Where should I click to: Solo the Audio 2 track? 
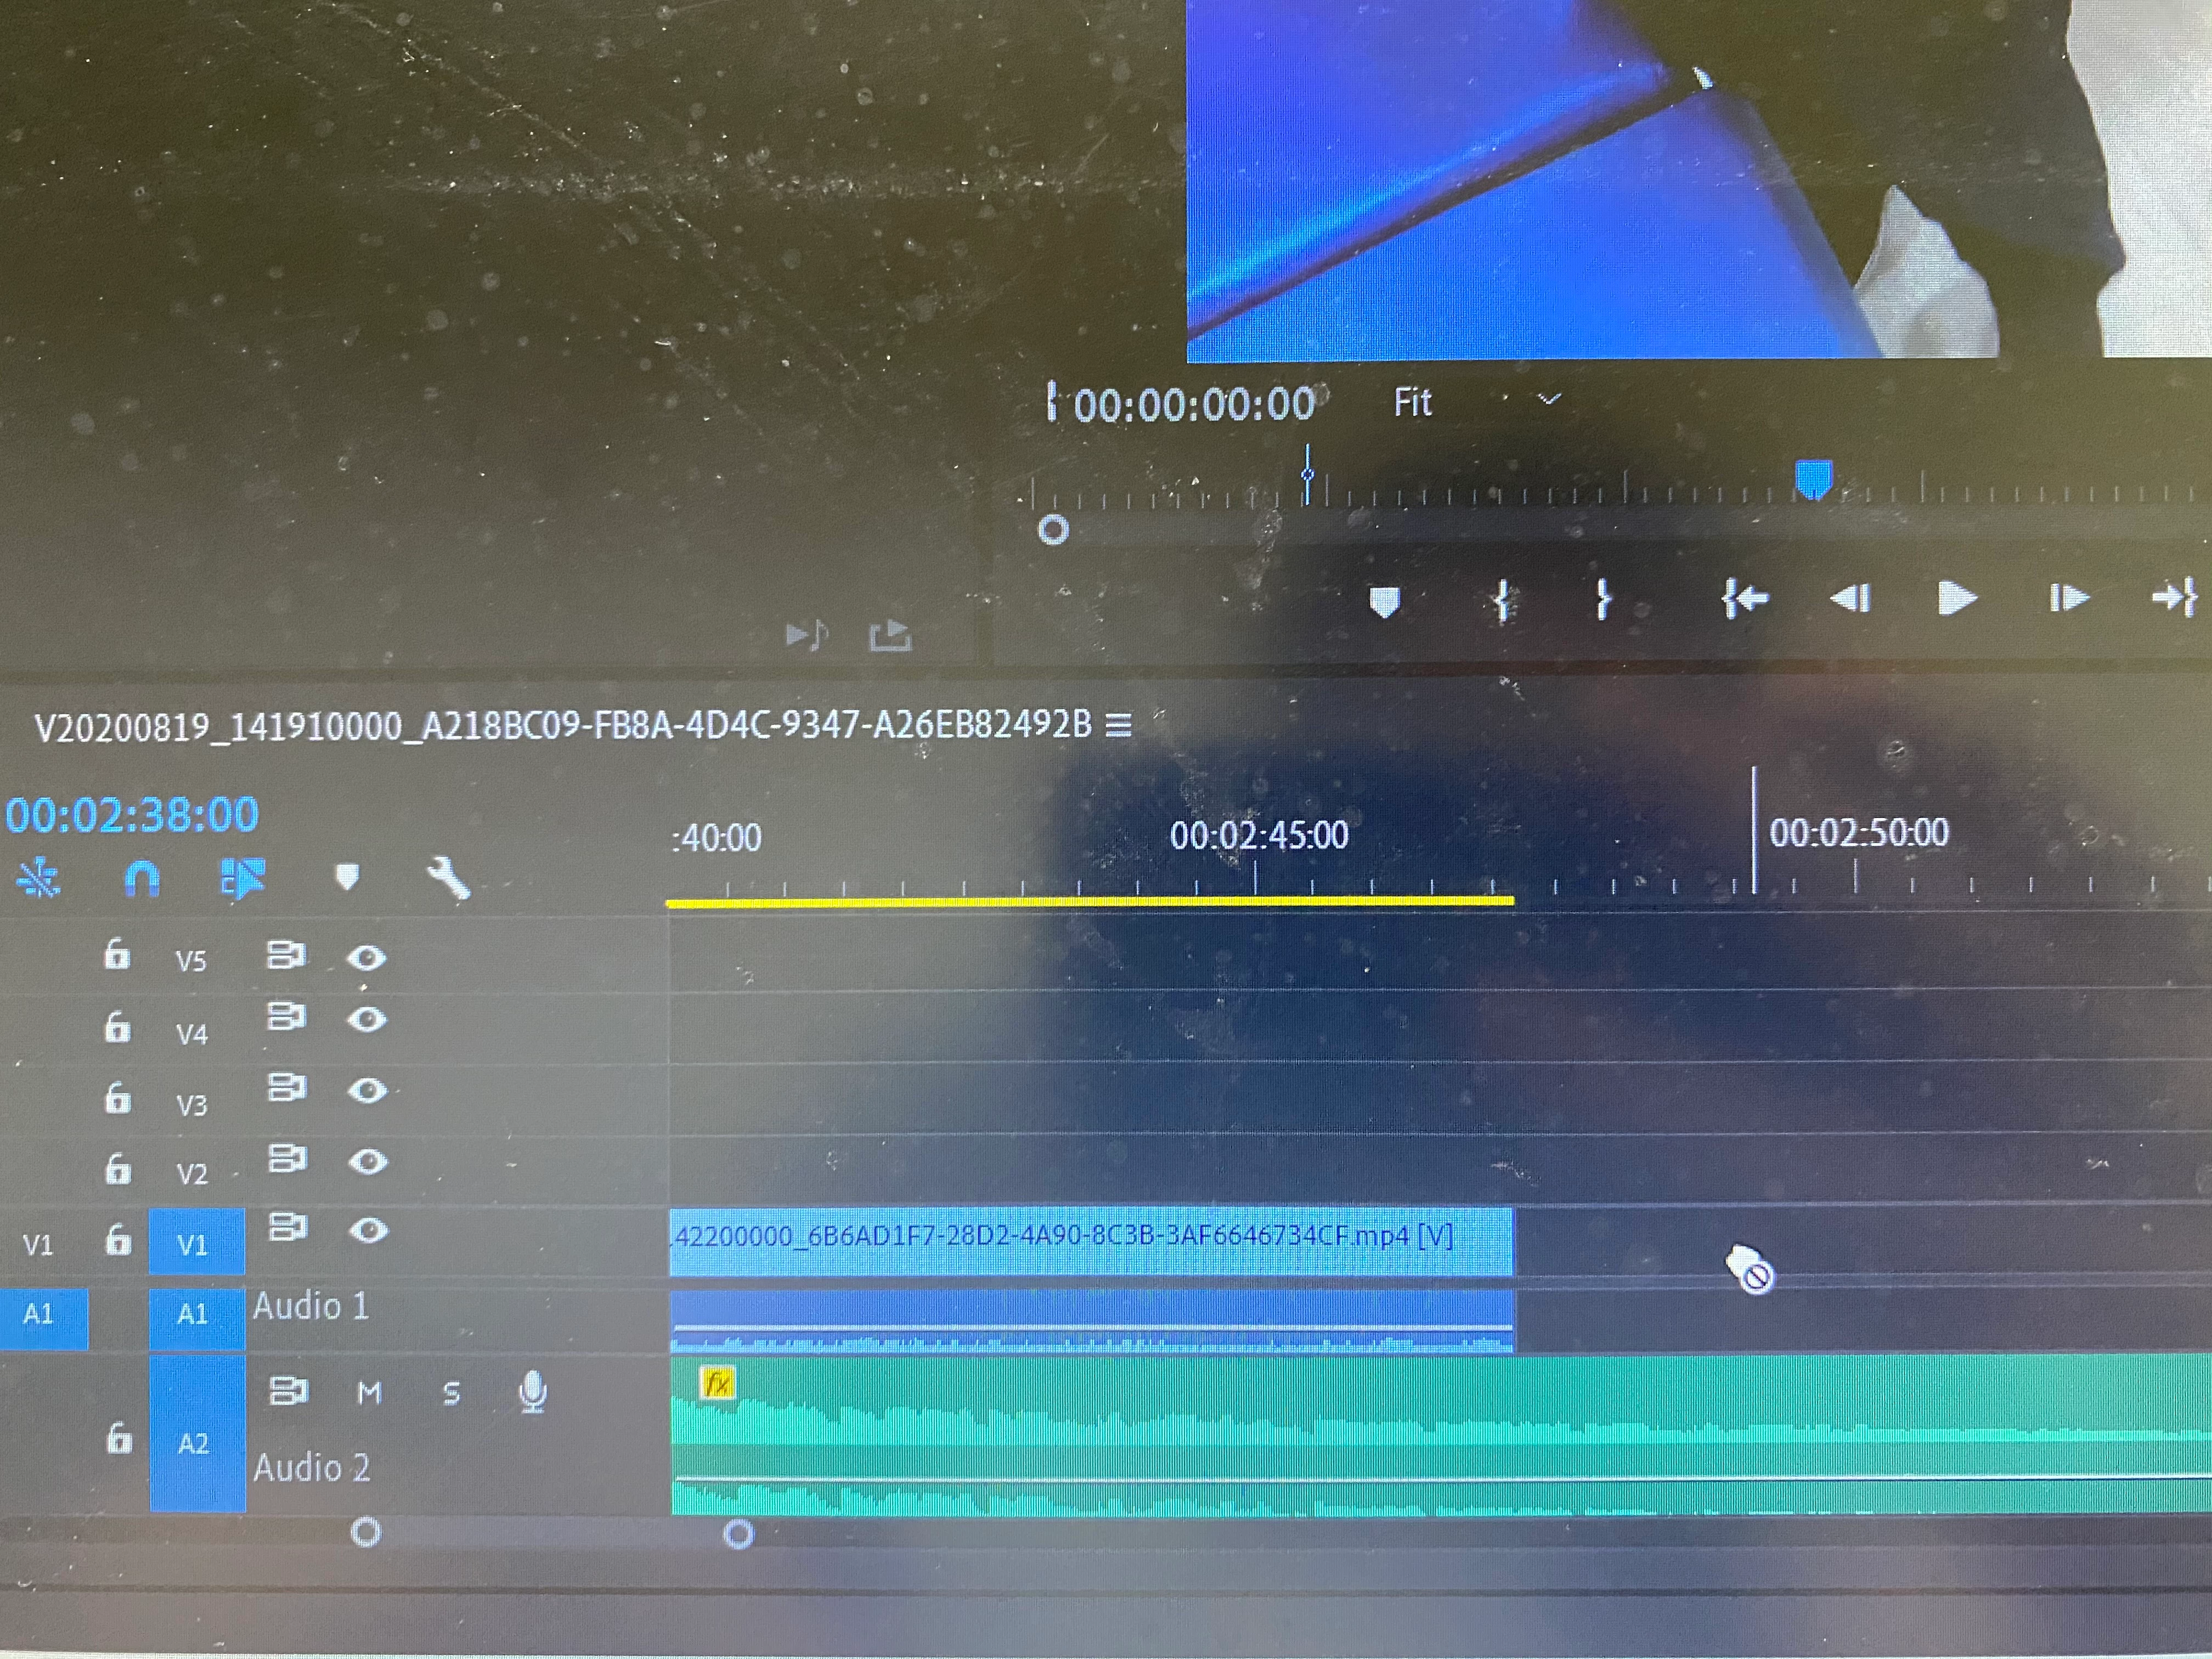[451, 1393]
